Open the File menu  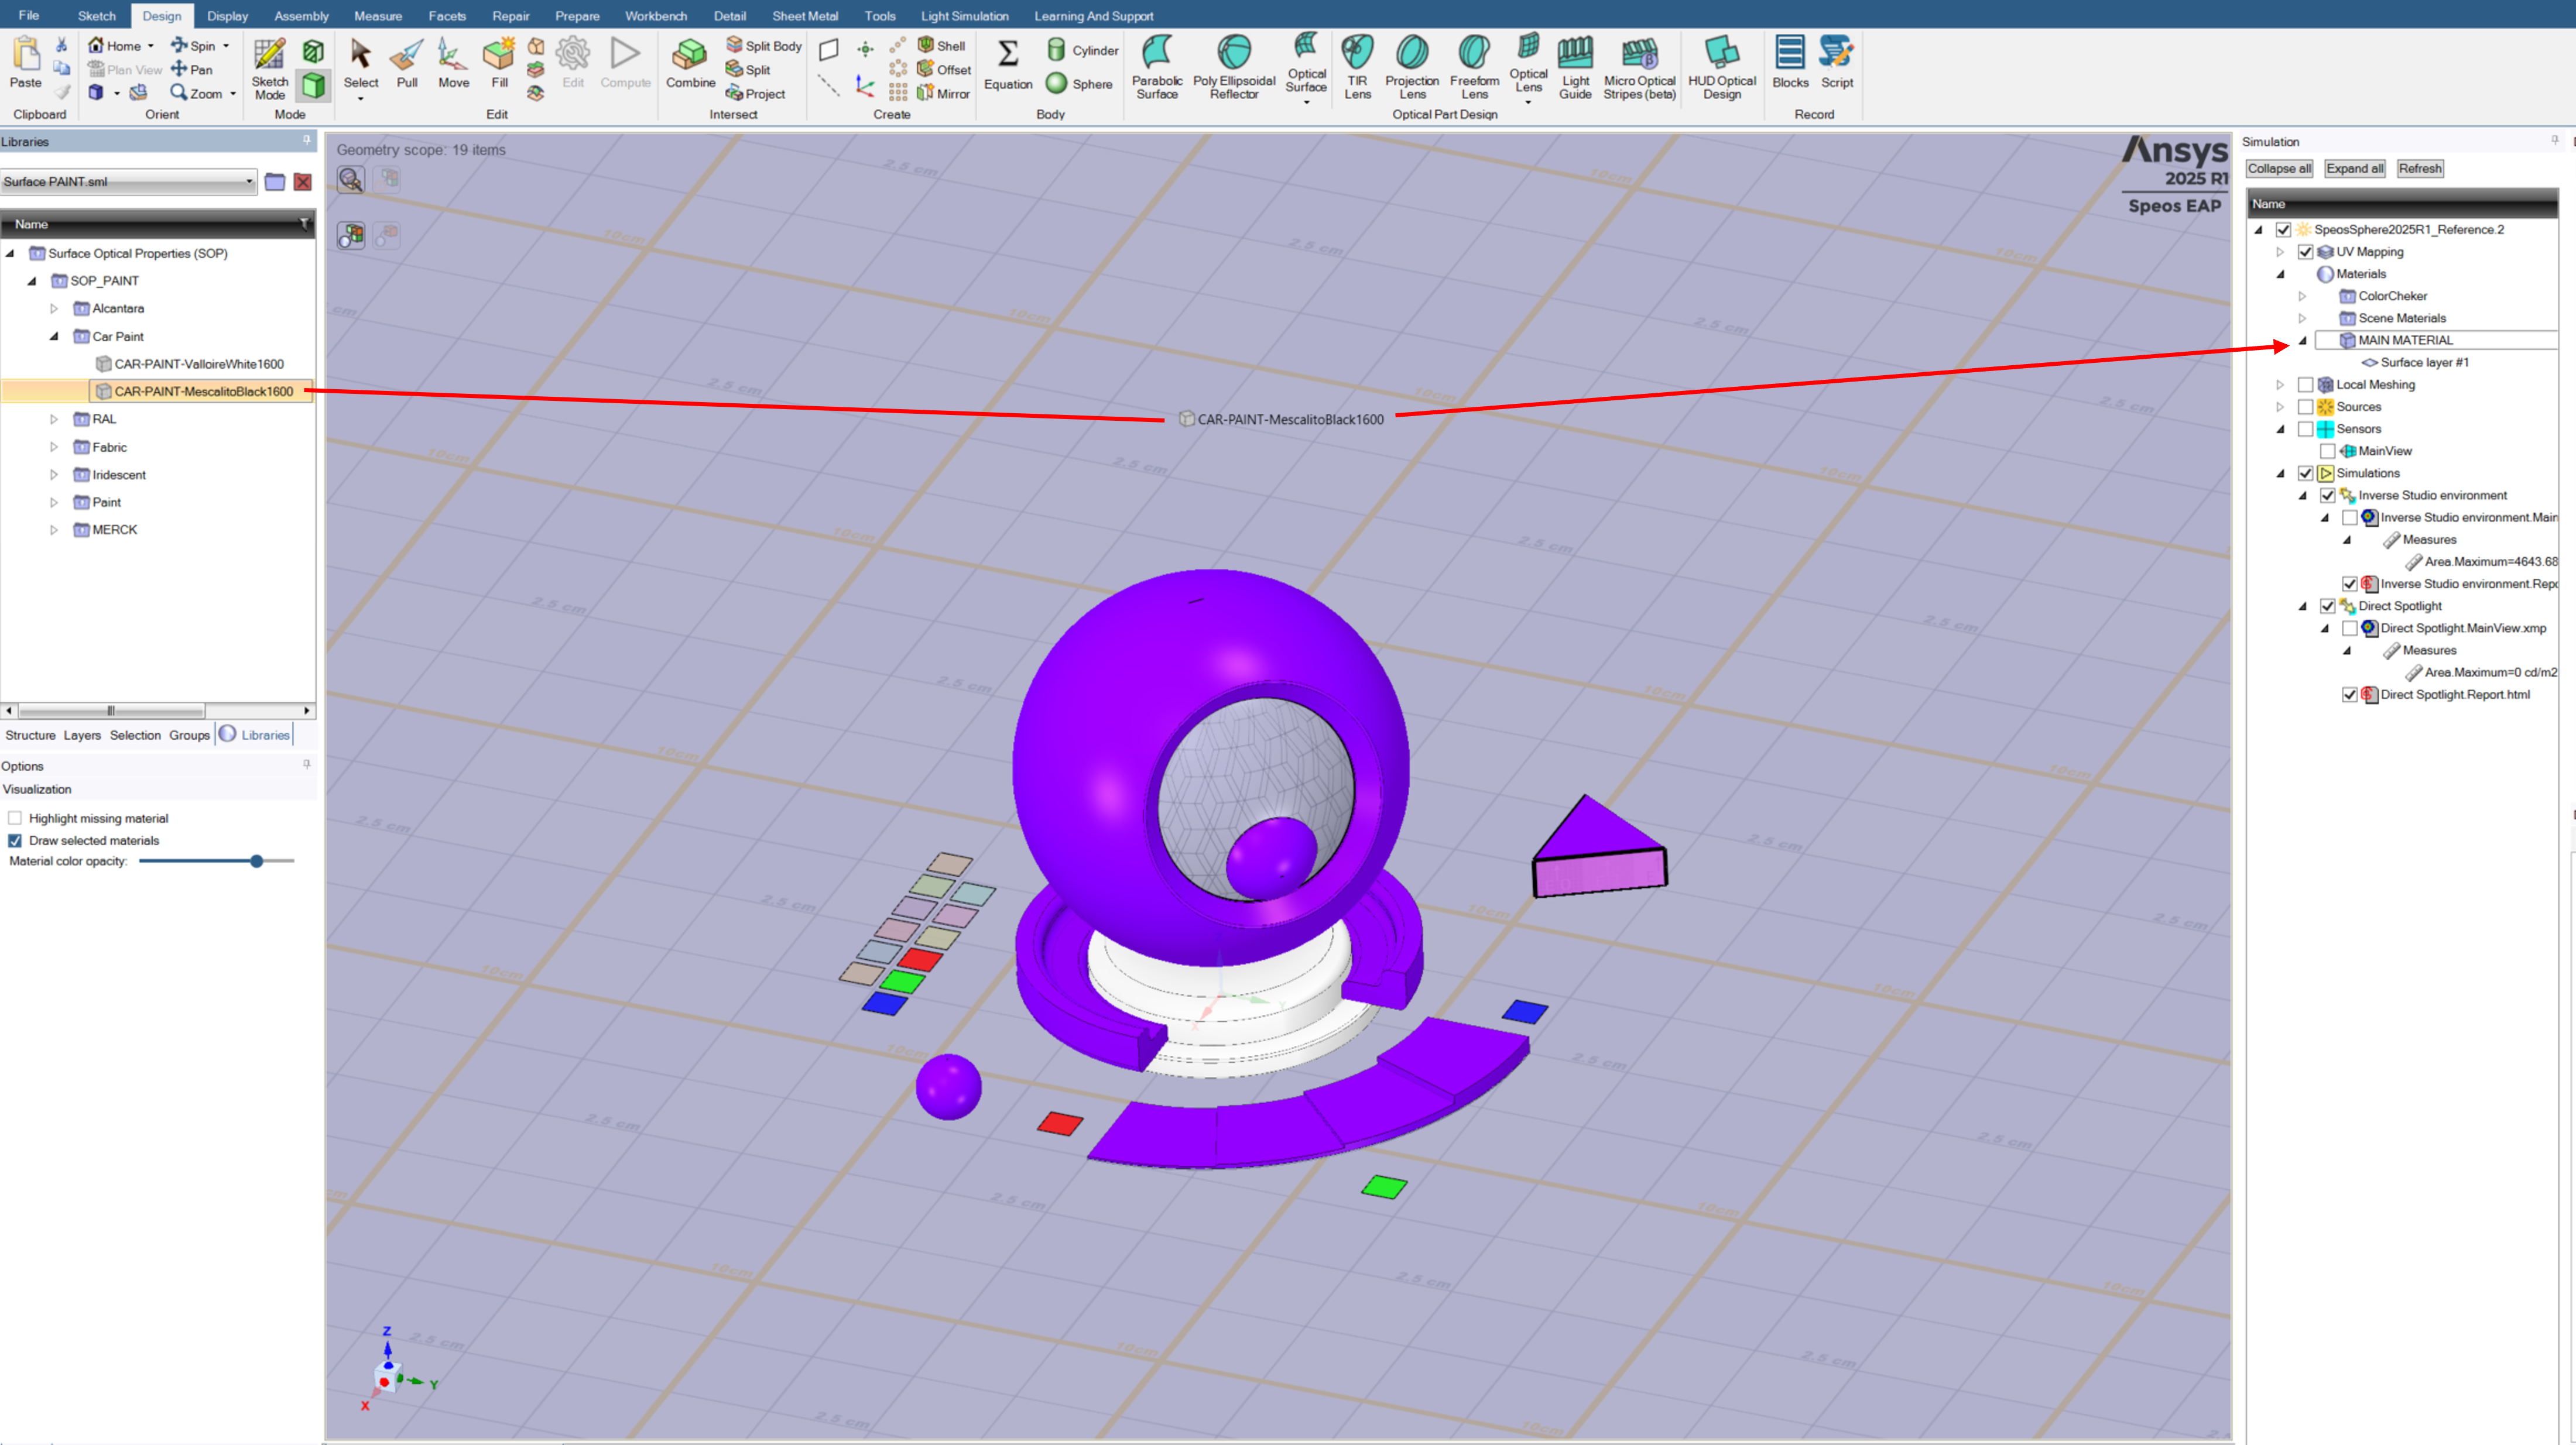[x=29, y=15]
